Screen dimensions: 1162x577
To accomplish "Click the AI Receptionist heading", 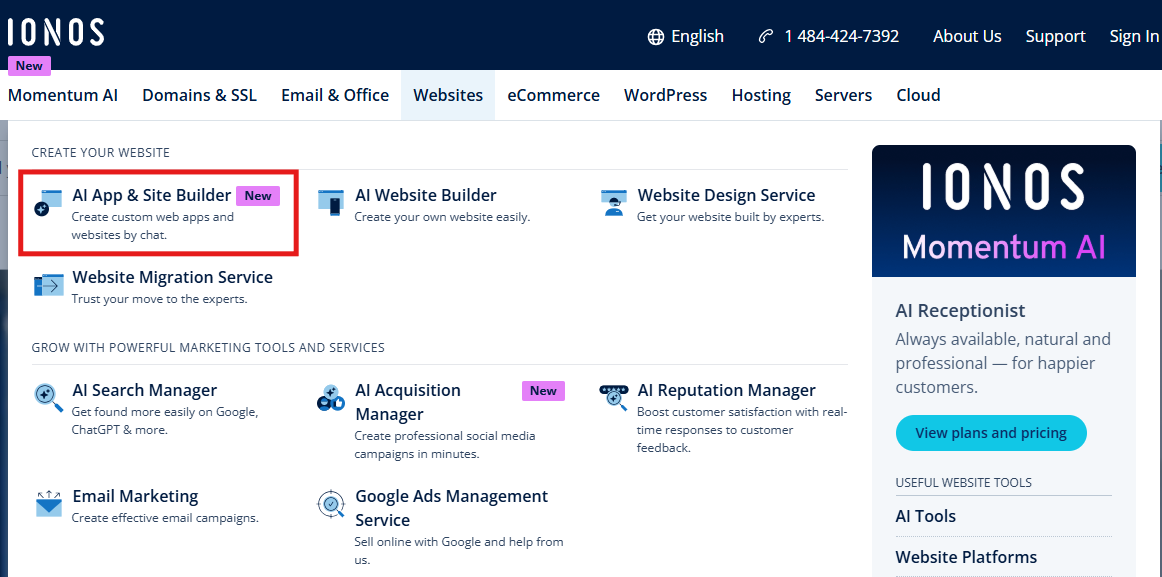I will (960, 310).
